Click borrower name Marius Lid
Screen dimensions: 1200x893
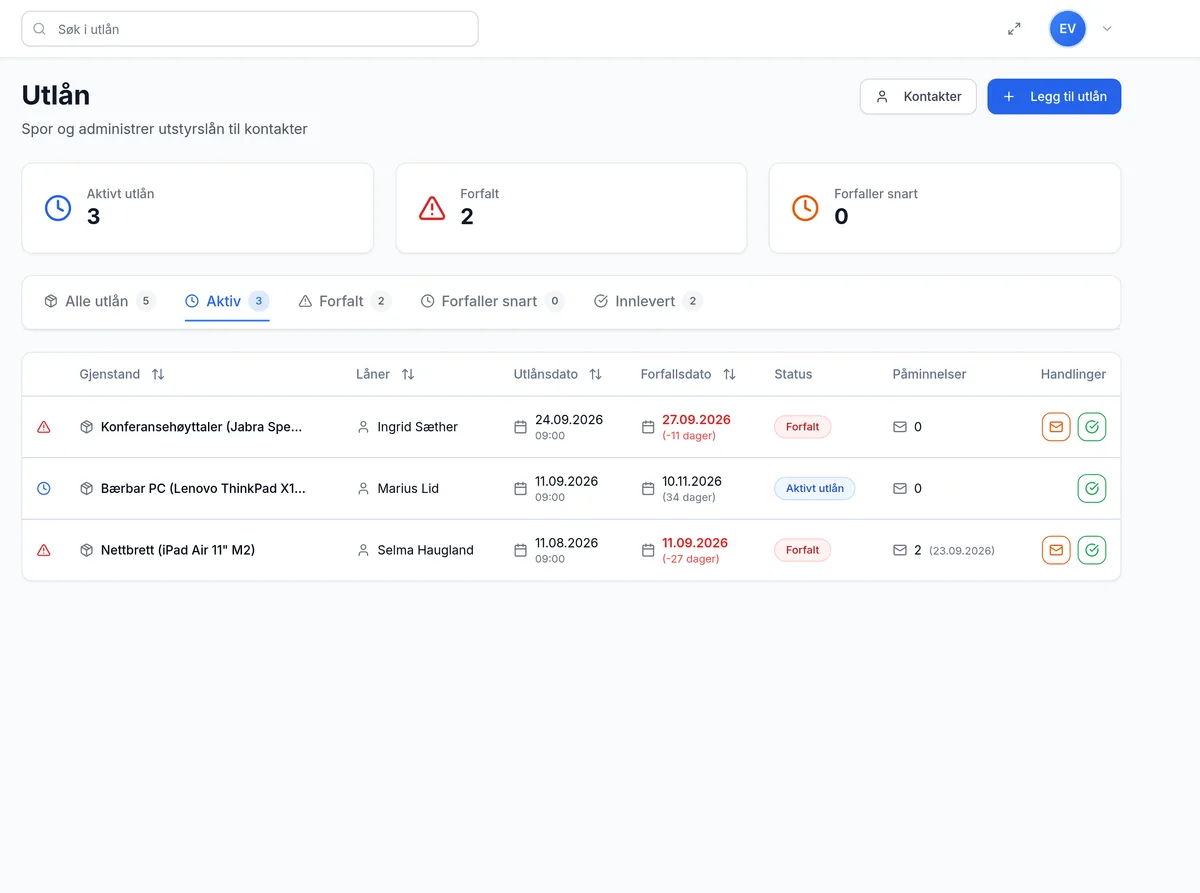(x=408, y=489)
